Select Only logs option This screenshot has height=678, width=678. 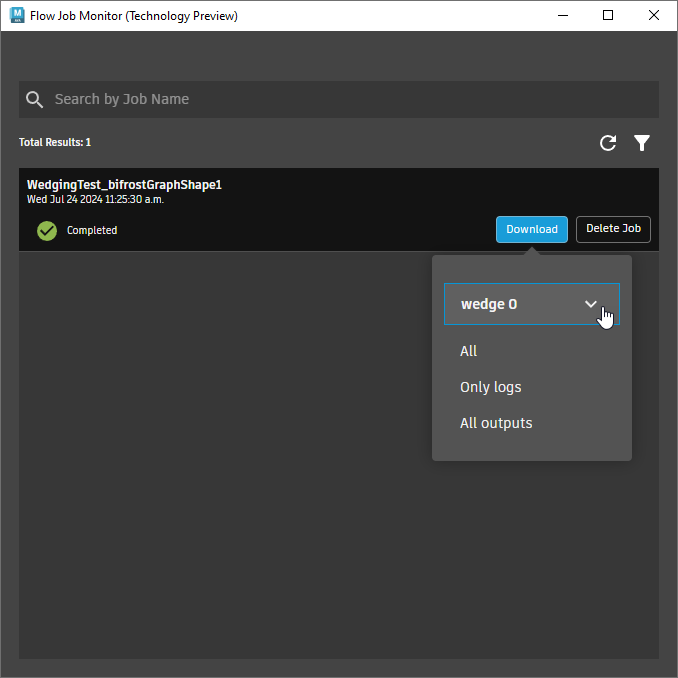tap(490, 387)
